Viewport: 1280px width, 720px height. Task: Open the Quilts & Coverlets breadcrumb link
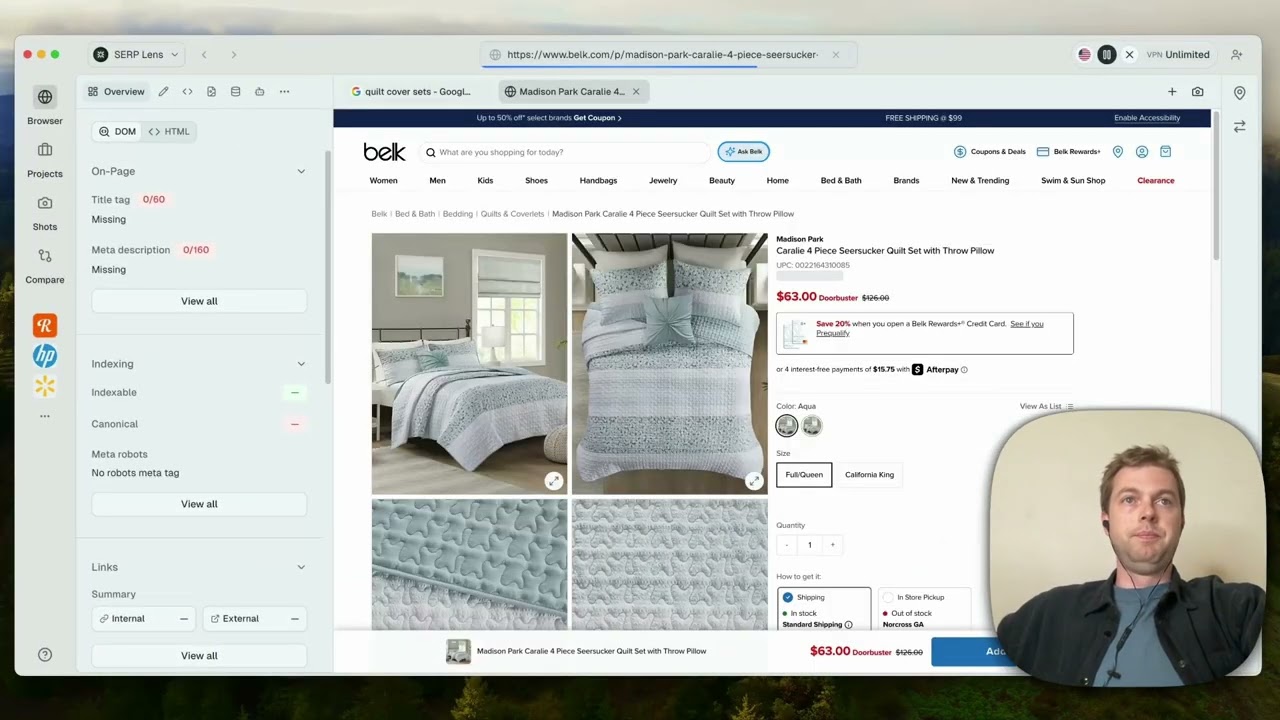[x=512, y=214]
